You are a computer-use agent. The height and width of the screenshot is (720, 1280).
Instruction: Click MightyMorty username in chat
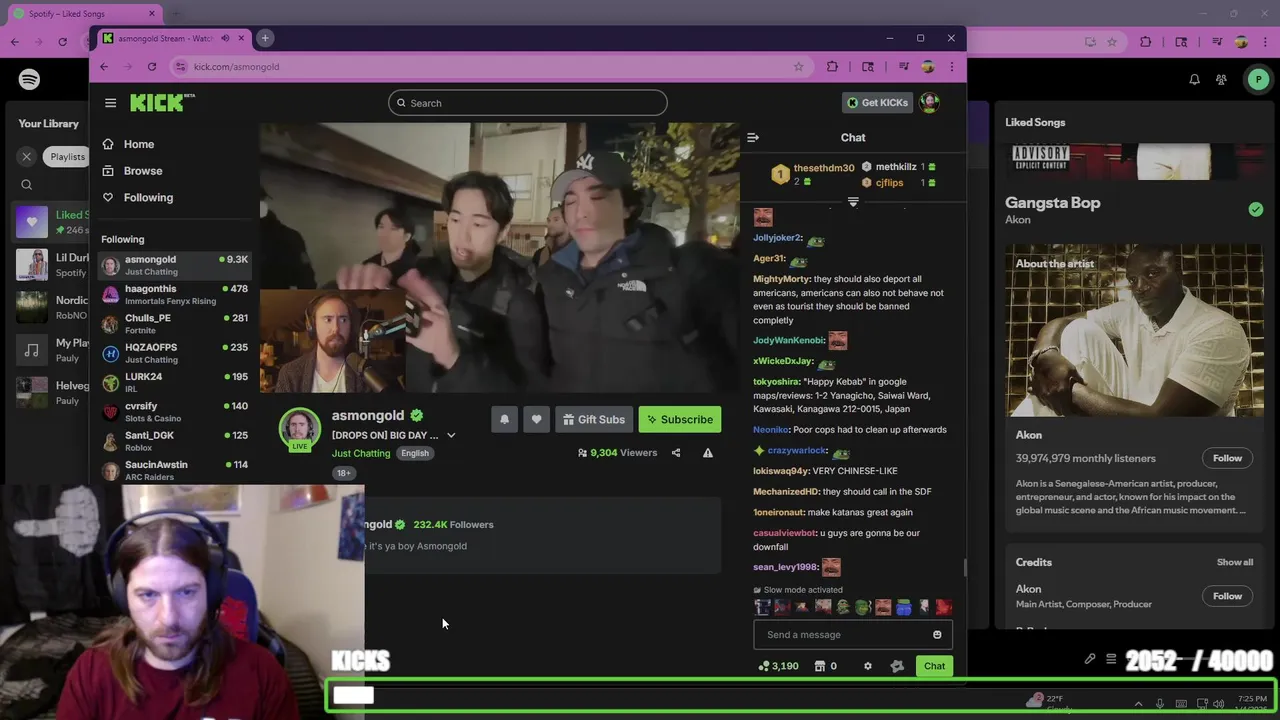click(x=781, y=279)
